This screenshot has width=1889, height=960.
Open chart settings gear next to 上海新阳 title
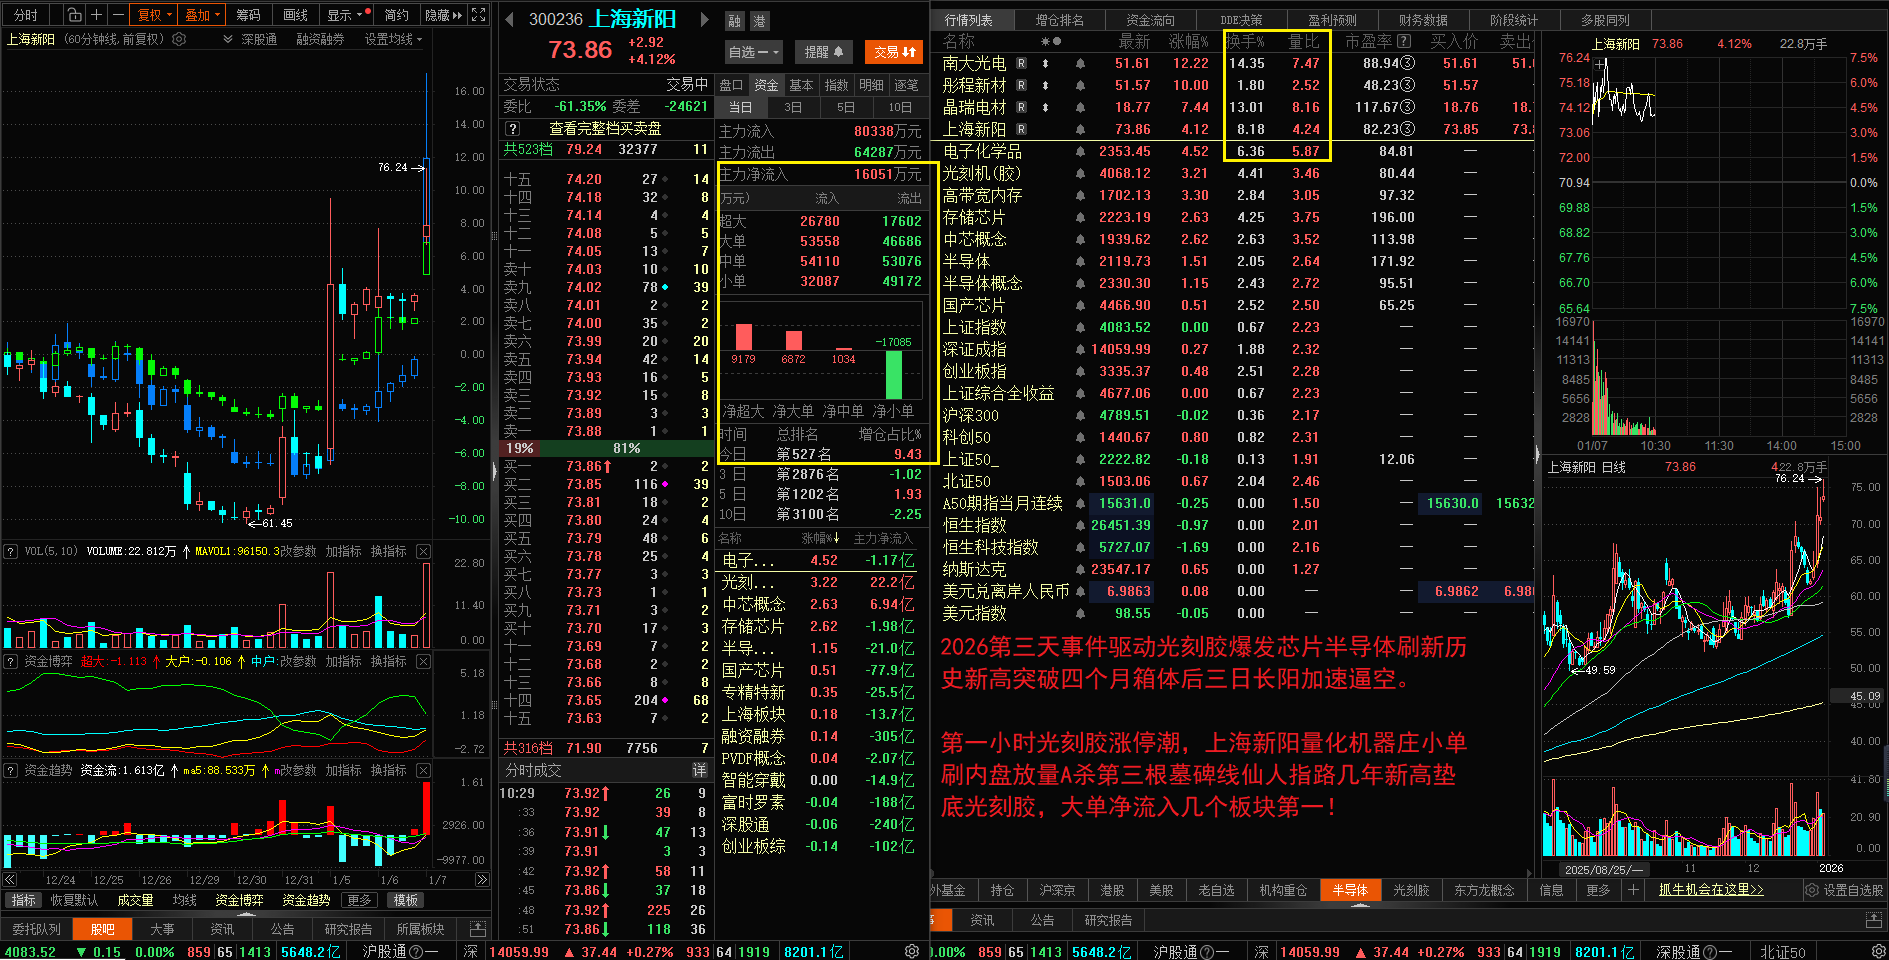(x=179, y=39)
